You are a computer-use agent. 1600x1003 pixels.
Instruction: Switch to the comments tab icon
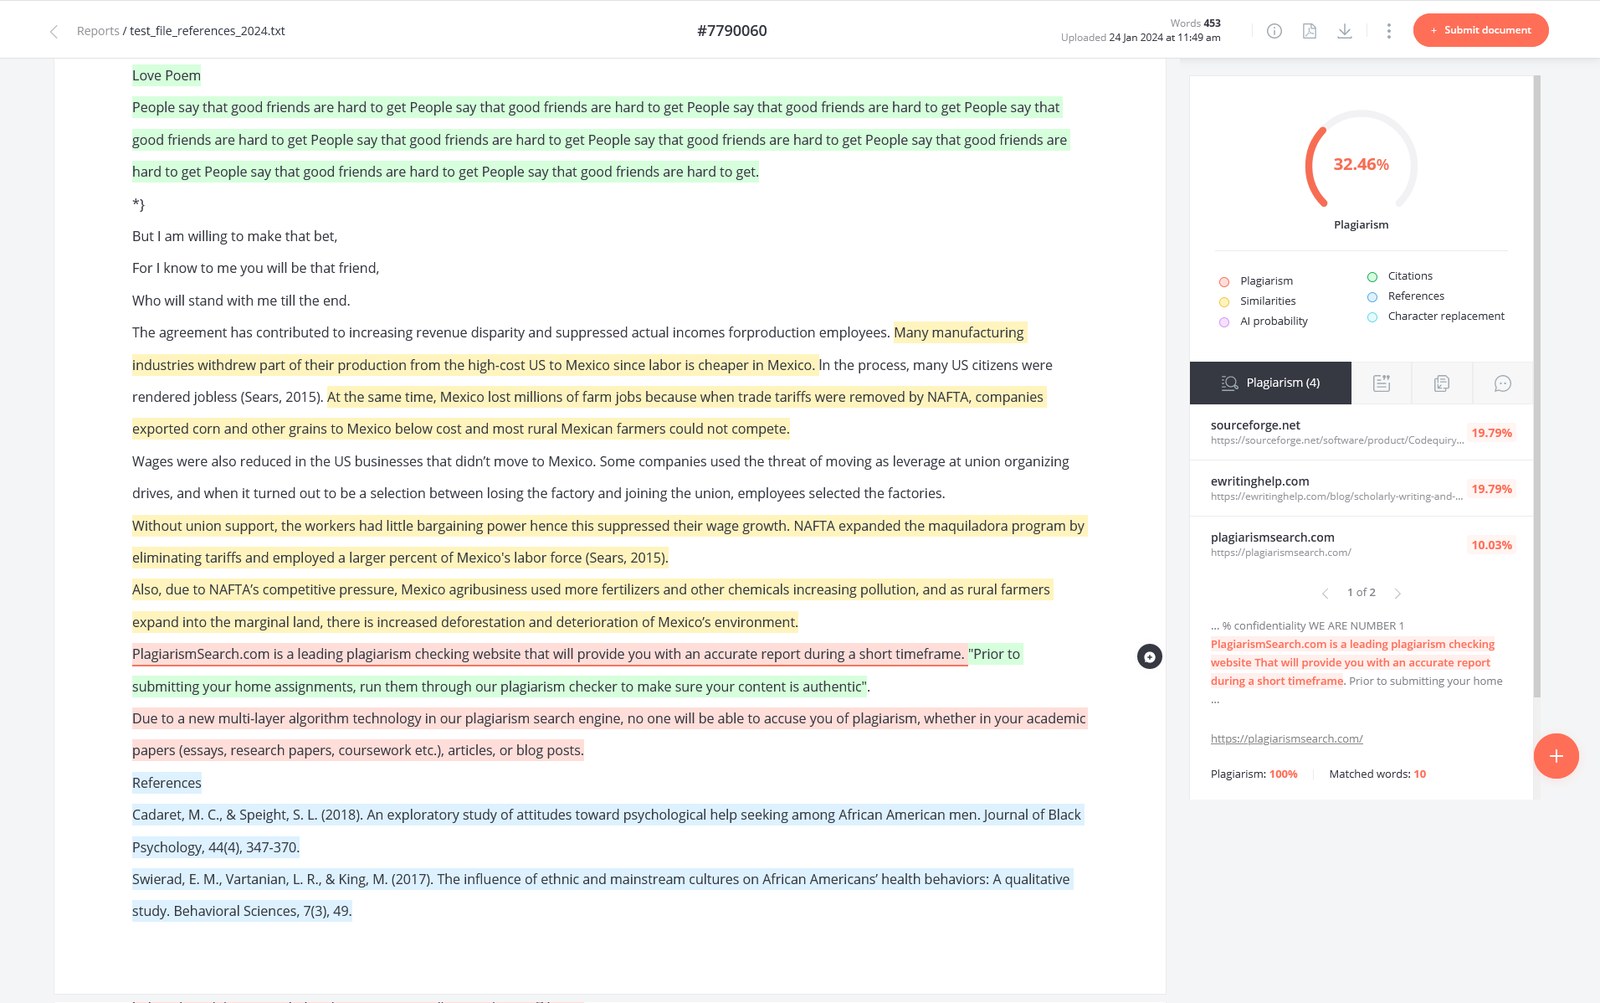[x=1502, y=383]
